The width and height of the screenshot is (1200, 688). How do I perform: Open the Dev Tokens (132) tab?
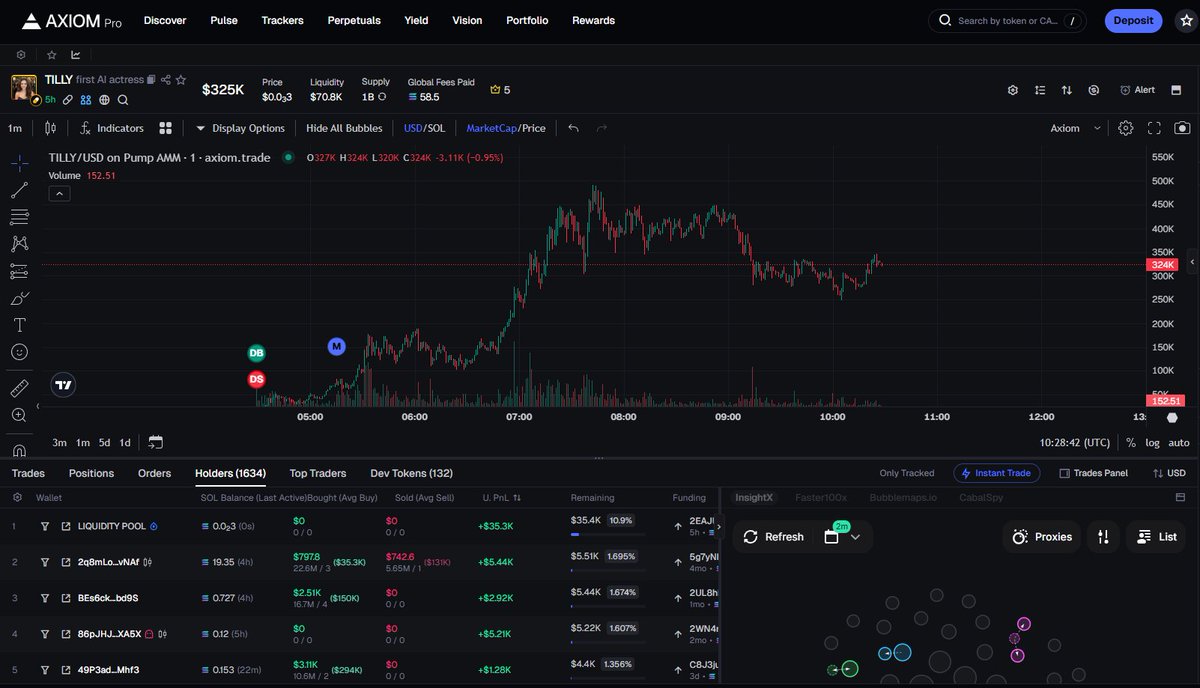point(411,473)
